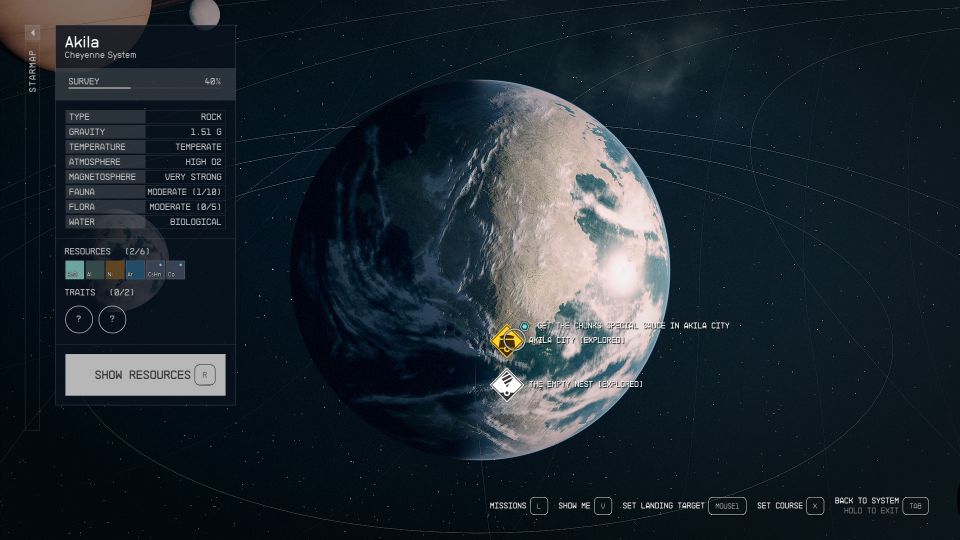
Task: Click the Type Rock row
Action: point(145,117)
